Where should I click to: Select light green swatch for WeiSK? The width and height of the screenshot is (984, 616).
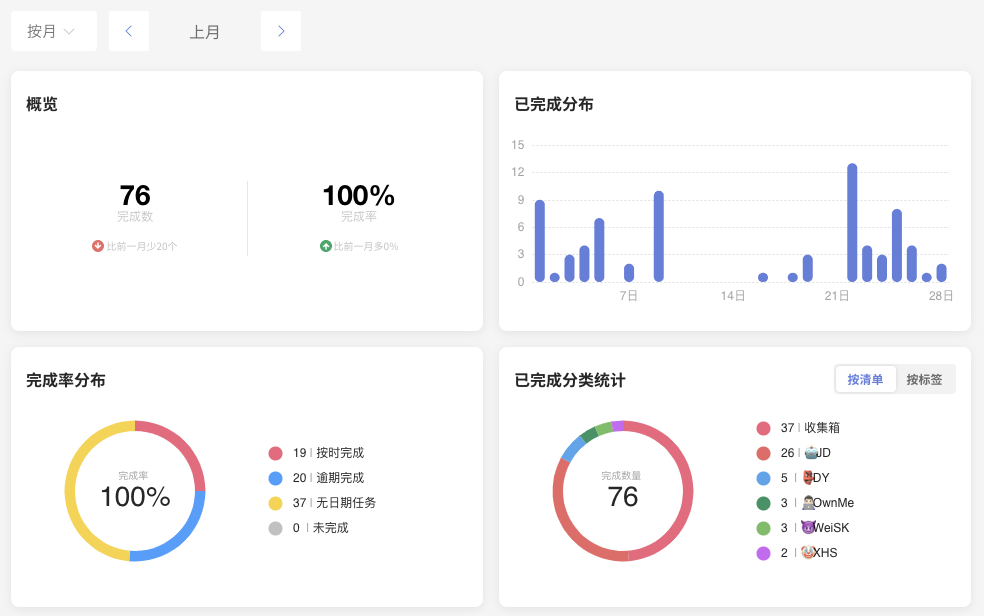[764, 528]
